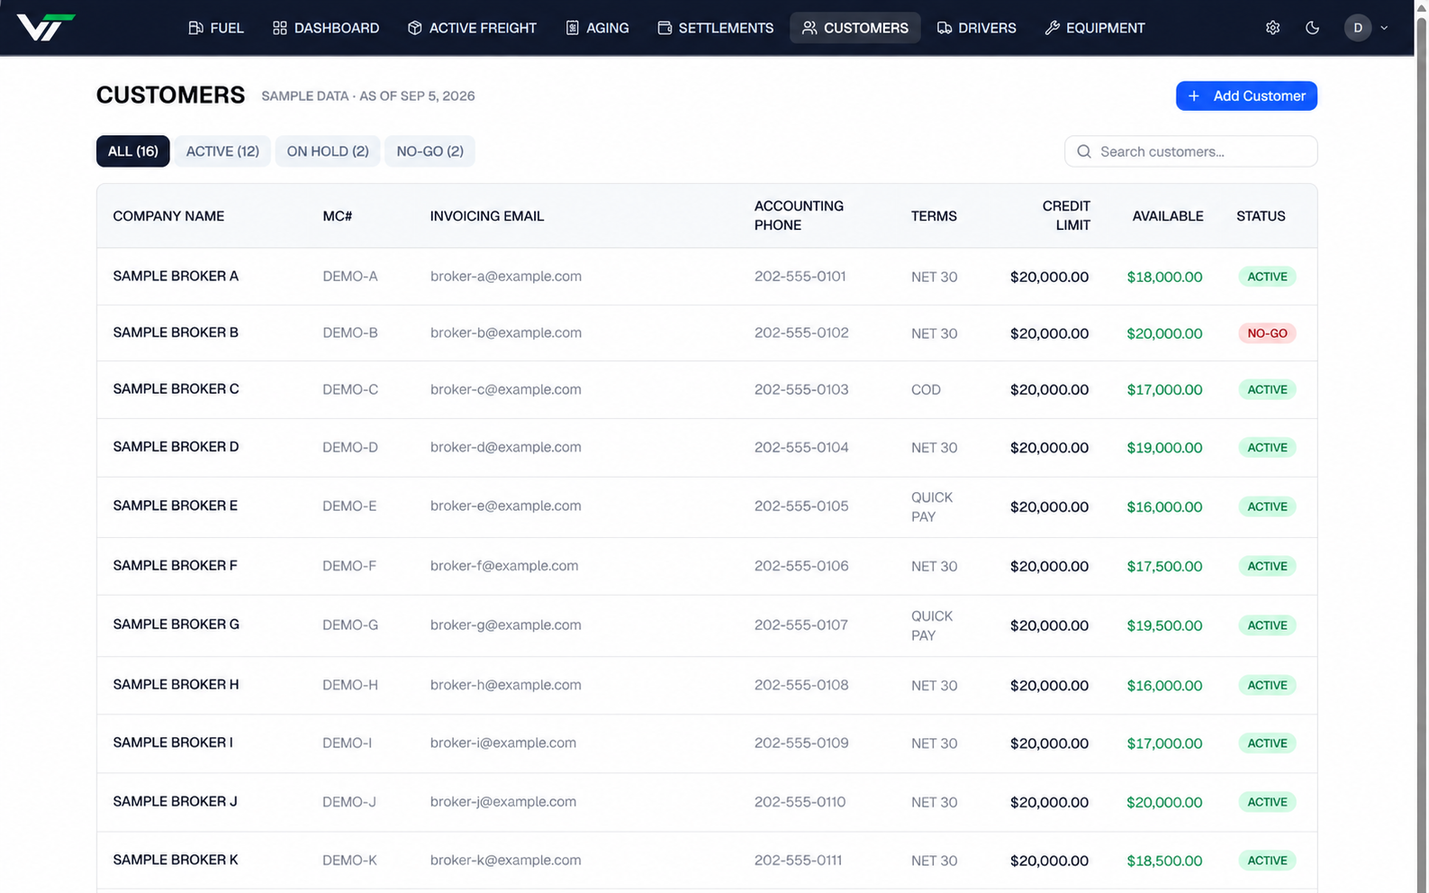Click ACTIVE badge for Sample Broker A
Screen dimensions: 1429x893
point(1267,277)
